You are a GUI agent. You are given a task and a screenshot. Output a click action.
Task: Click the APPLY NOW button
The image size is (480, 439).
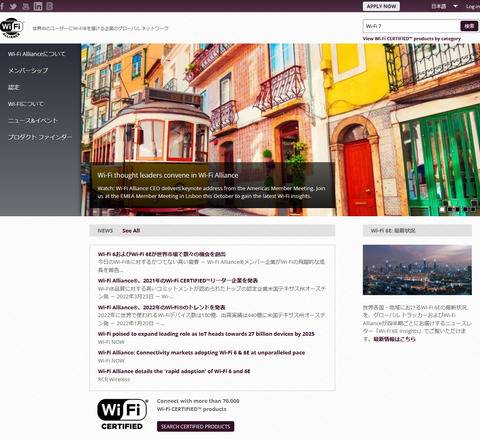[x=381, y=6]
